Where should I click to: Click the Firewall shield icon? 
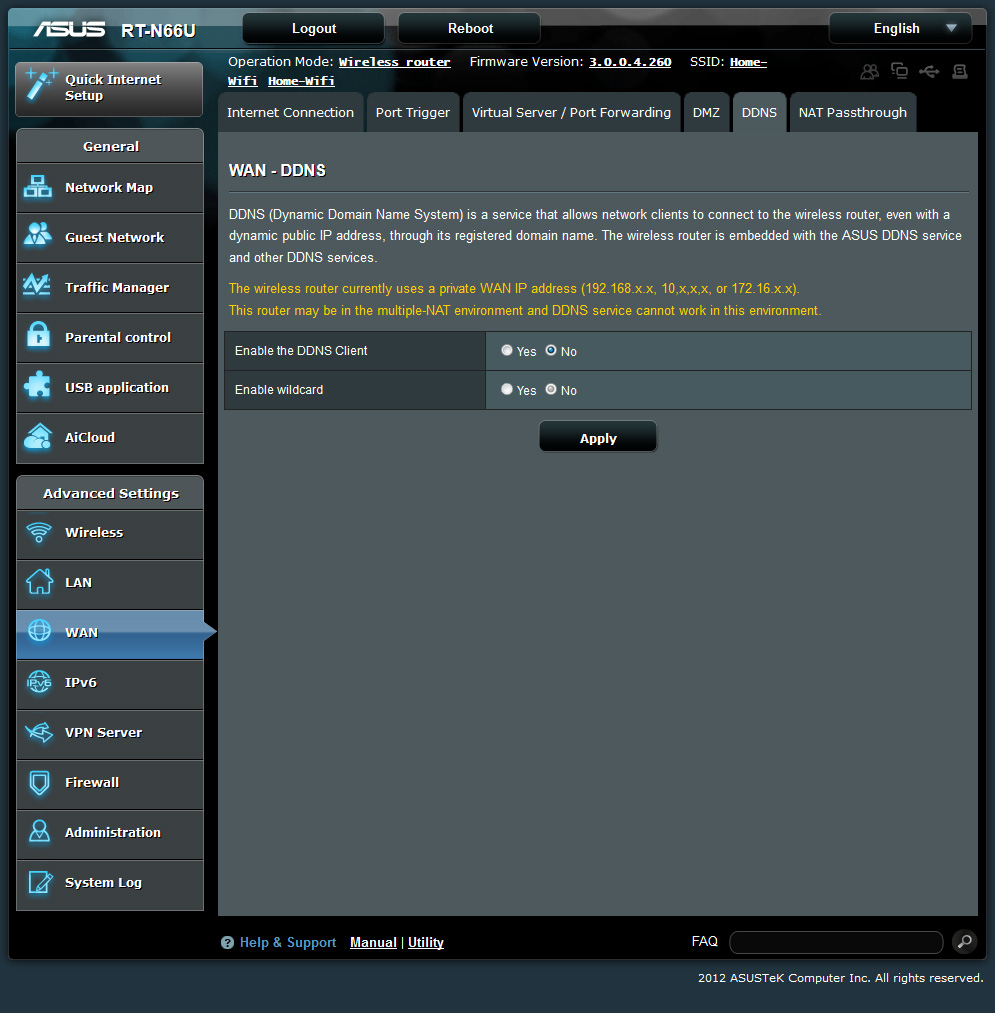(39, 782)
